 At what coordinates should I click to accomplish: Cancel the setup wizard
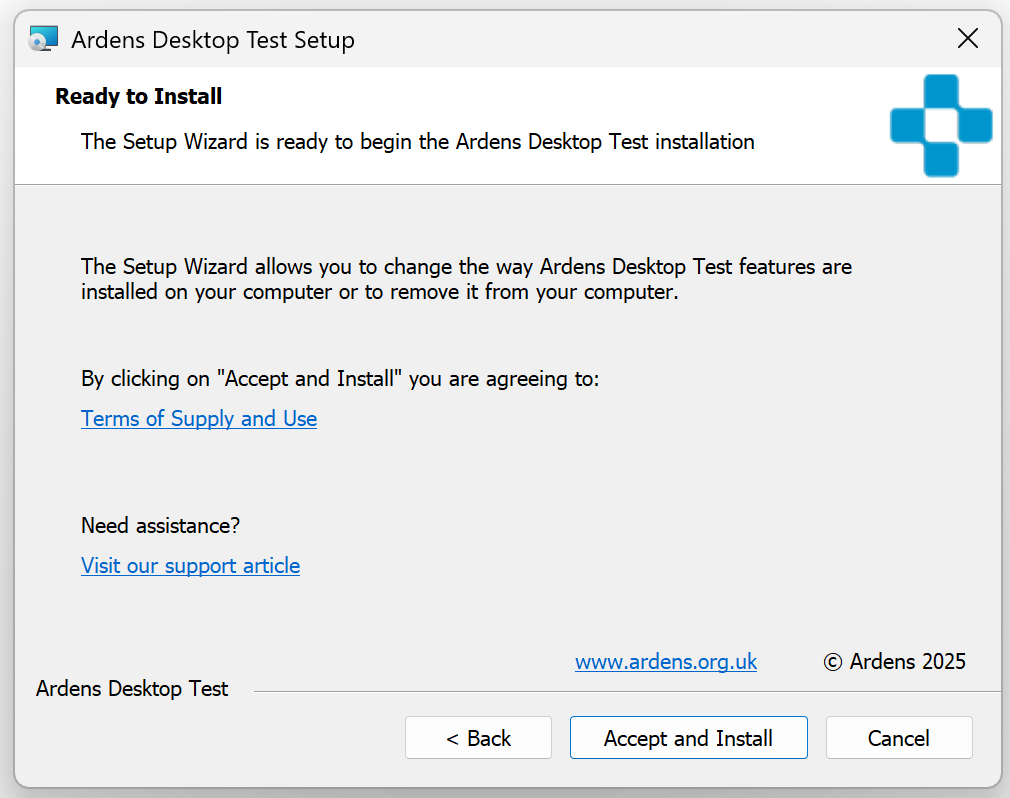pos(899,737)
